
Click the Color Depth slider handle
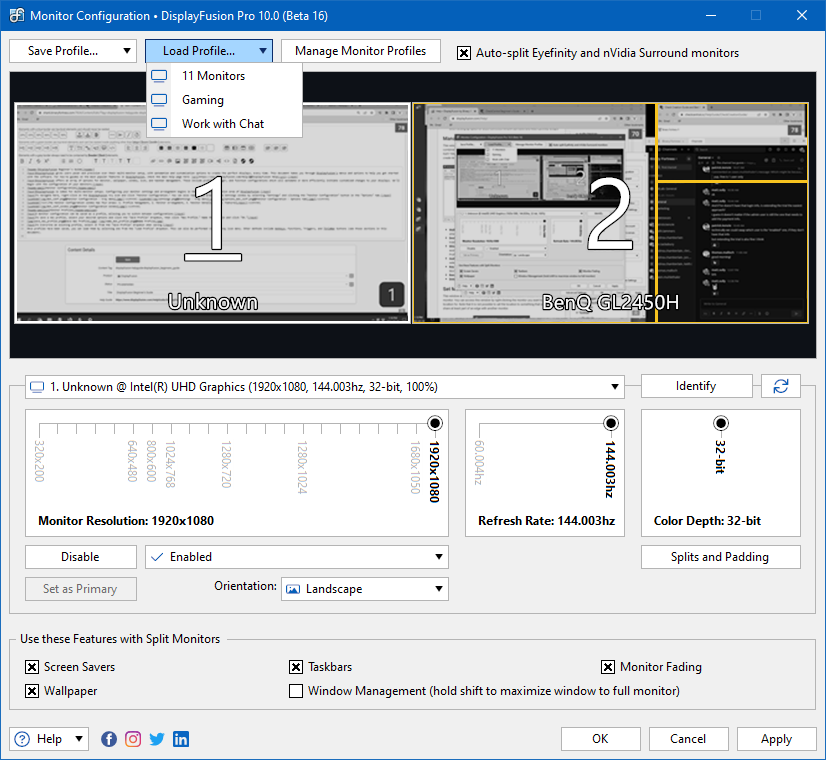tap(721, 423)
